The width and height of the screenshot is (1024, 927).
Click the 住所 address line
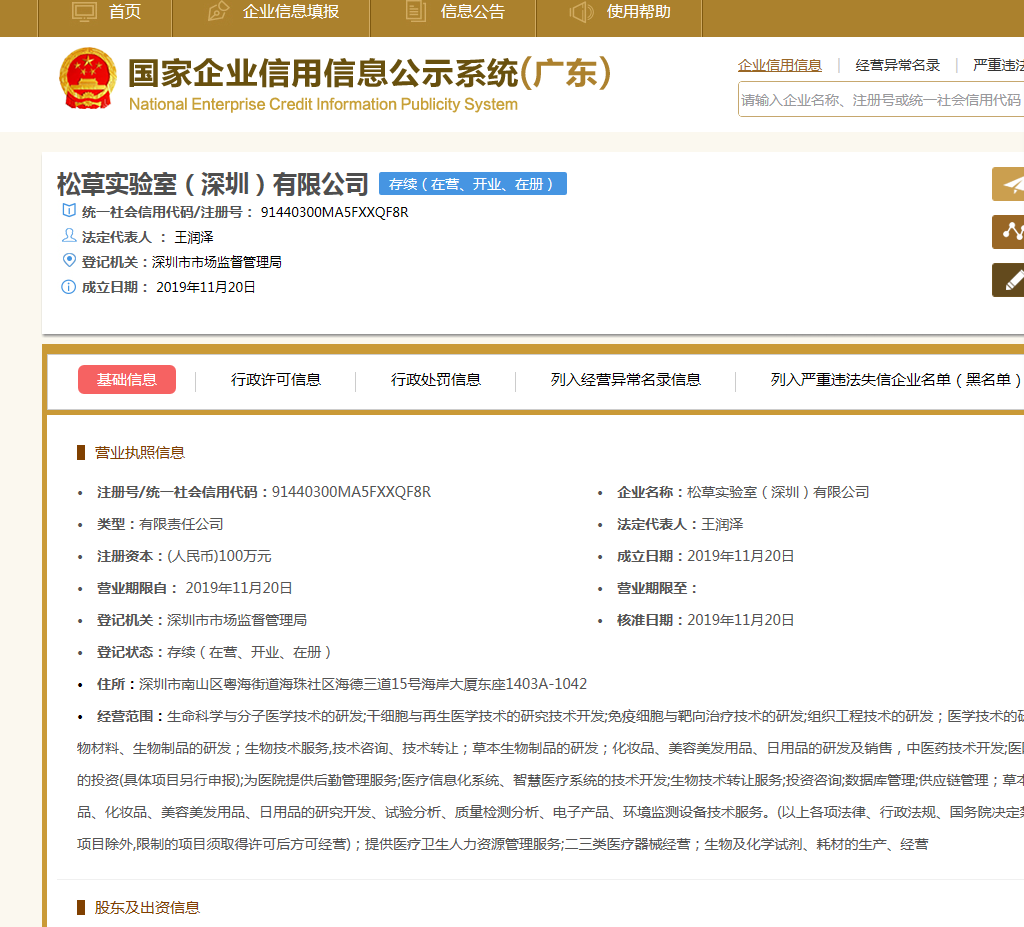pos(342,684)
